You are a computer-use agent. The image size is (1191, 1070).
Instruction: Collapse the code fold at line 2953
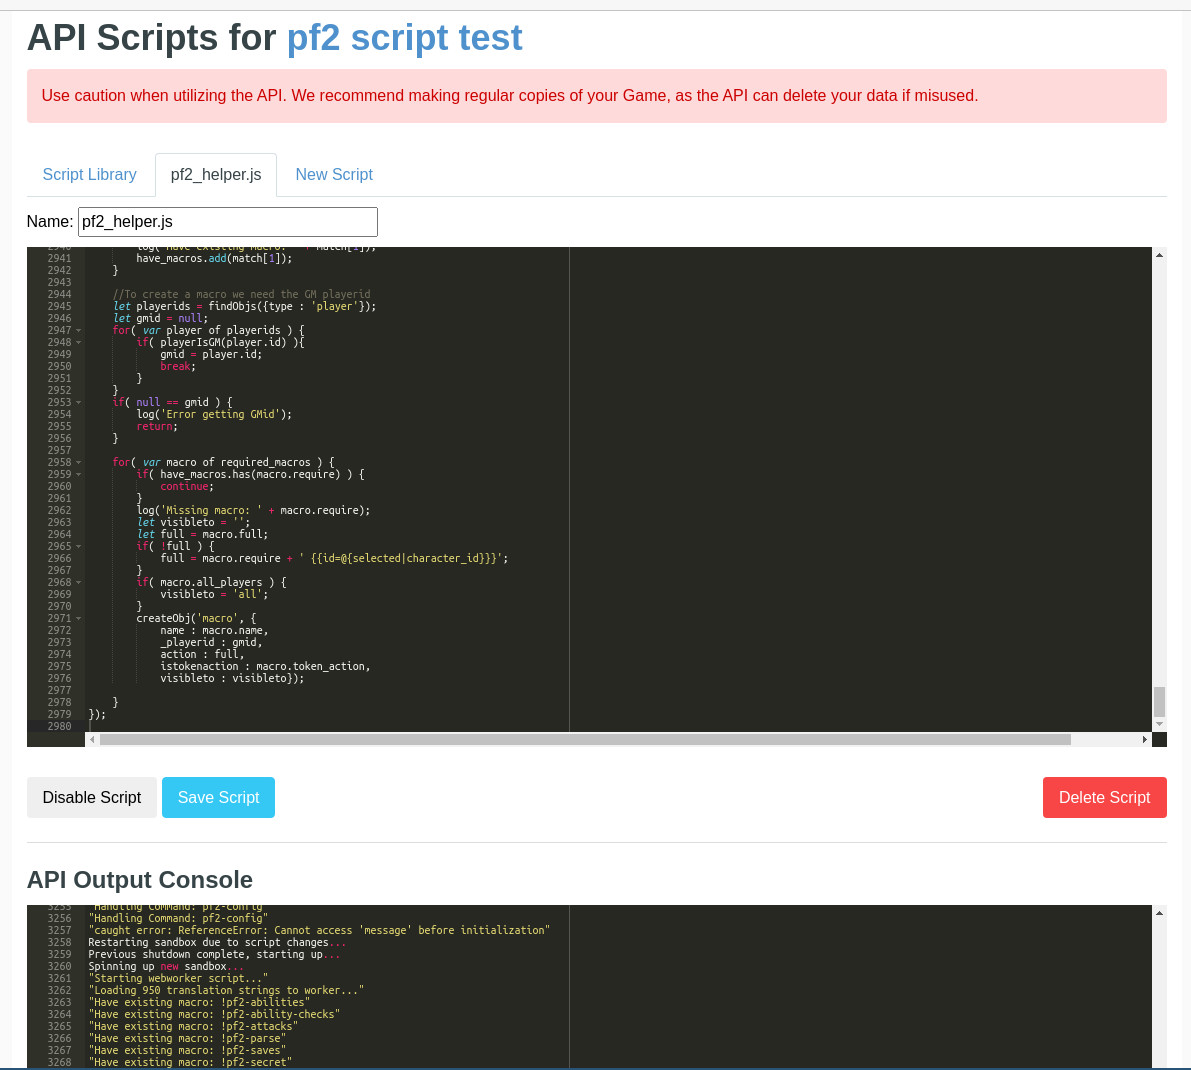pyautogui.click(x=78, y=402)
